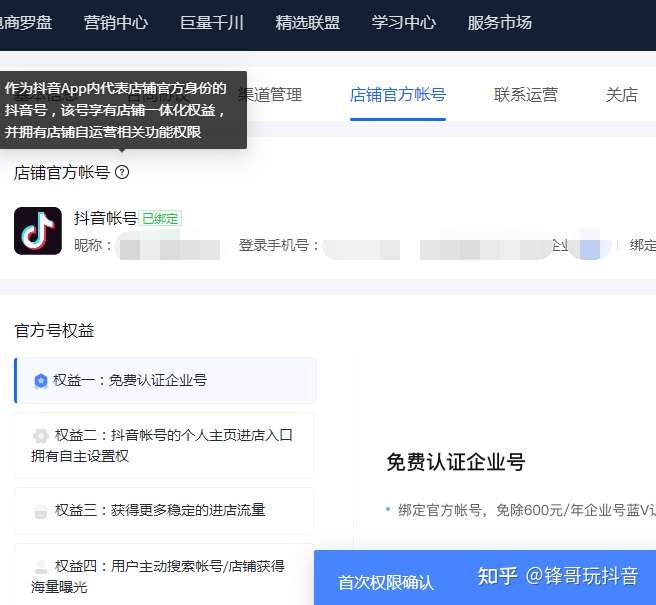Click blue hexagon icon in 权益一
The width and height of the screenshot is (656, 605).
click(41, 381)
